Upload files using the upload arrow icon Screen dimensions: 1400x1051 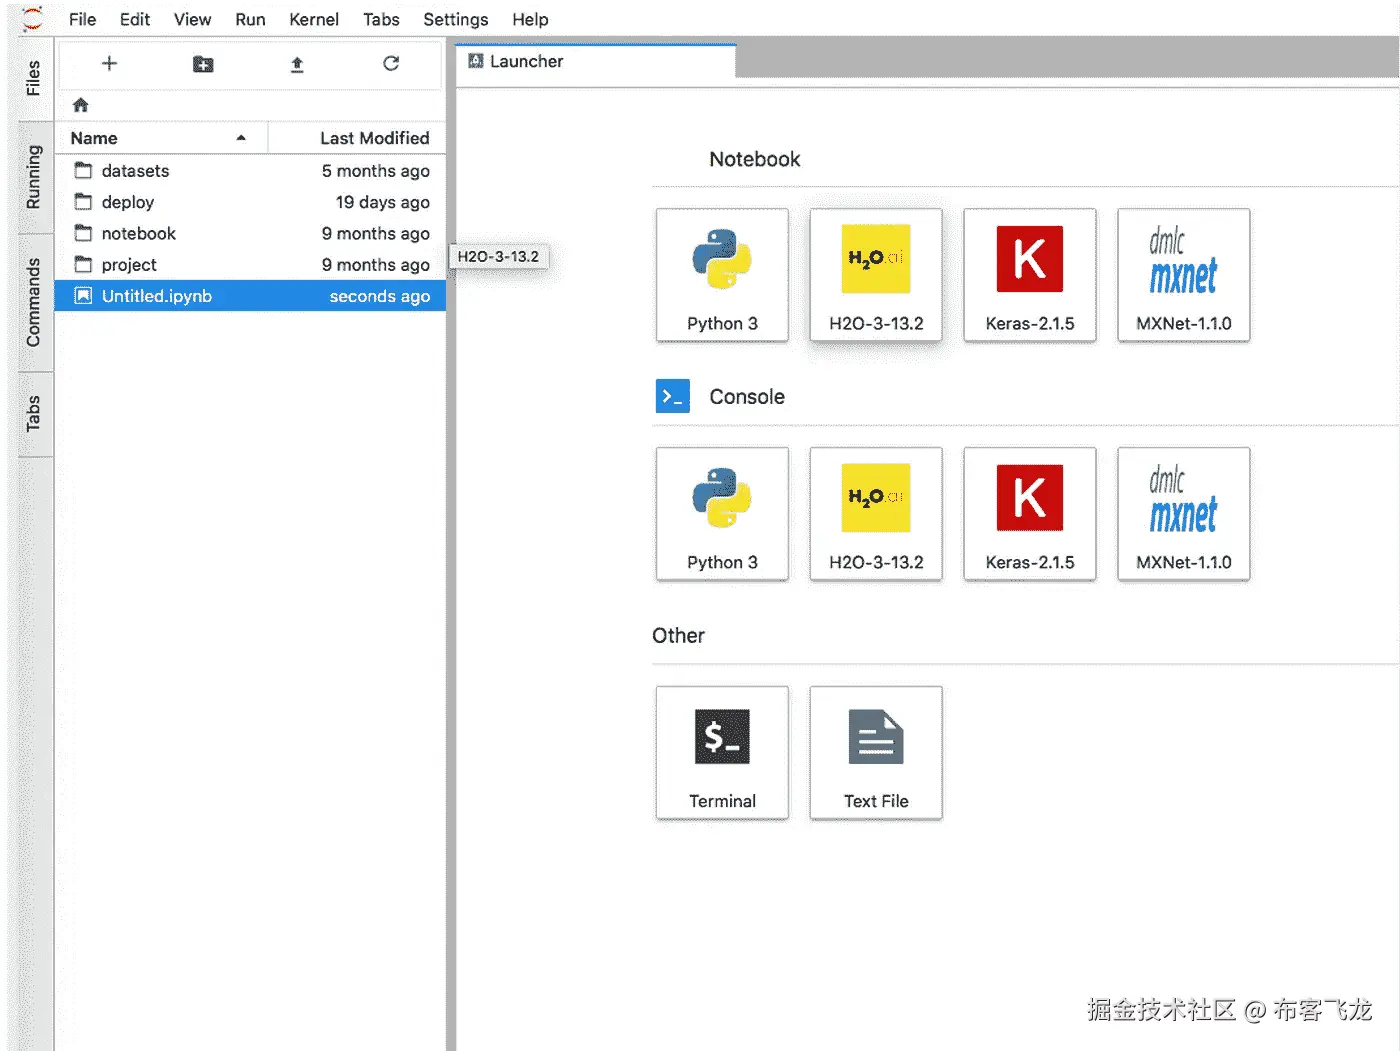[x=297, y=64]
